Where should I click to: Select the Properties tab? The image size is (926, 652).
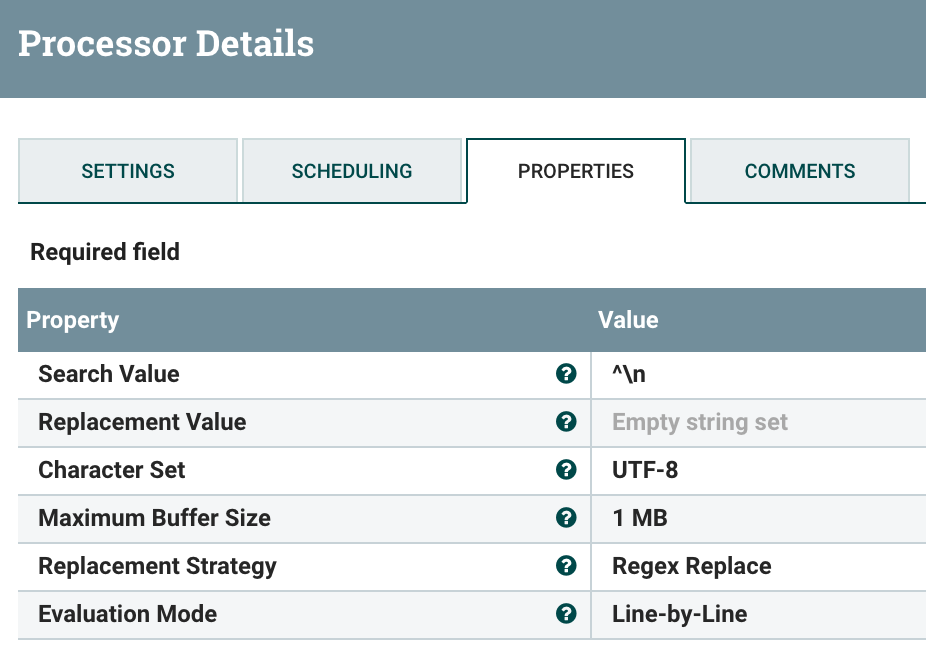coord(575,171)
